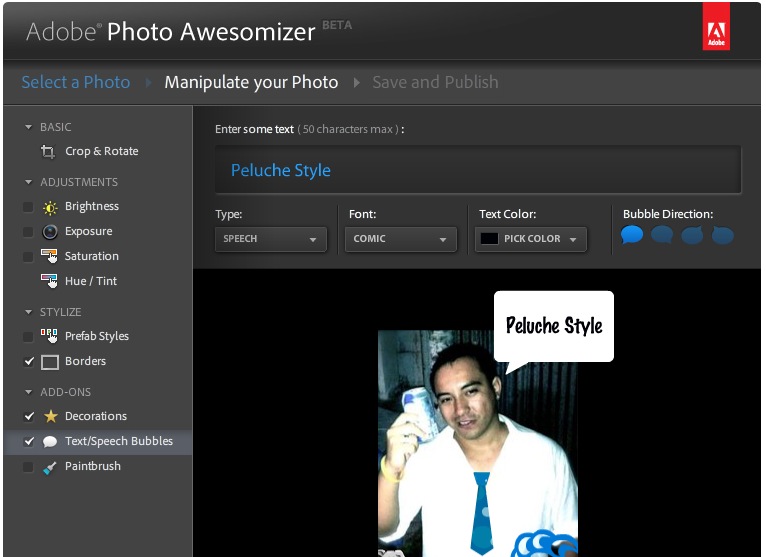The width and height of the screenshot is (766, 557).
Task: Click the text field containing Peluche Style
Action: [477, 170]
